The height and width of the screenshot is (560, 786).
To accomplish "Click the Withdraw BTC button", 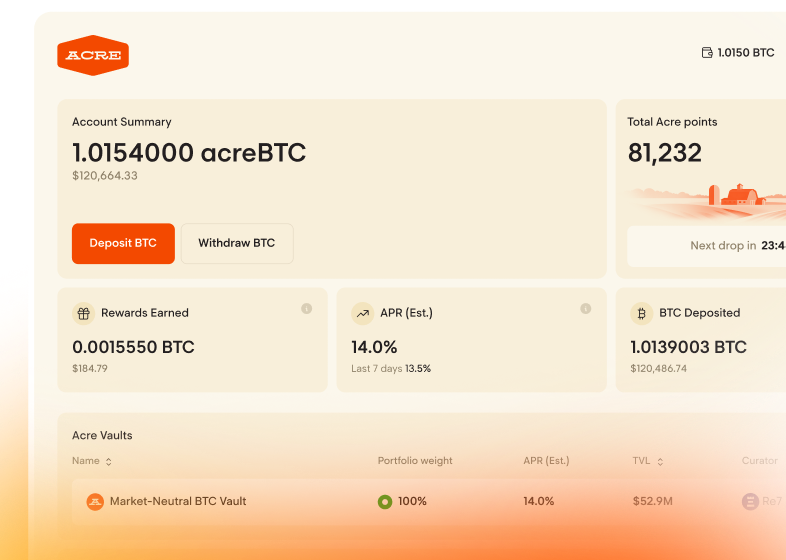I will (237, 243).
